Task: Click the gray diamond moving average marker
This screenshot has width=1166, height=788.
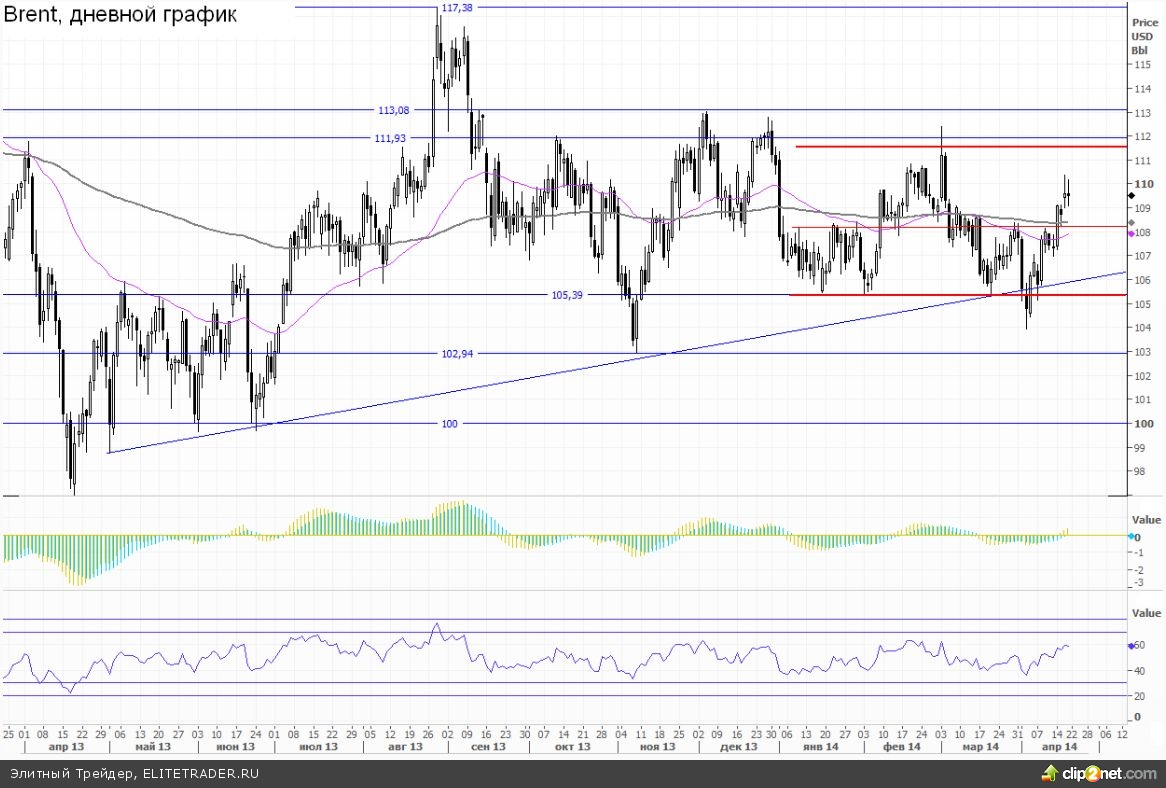Action: [1131, 222]
